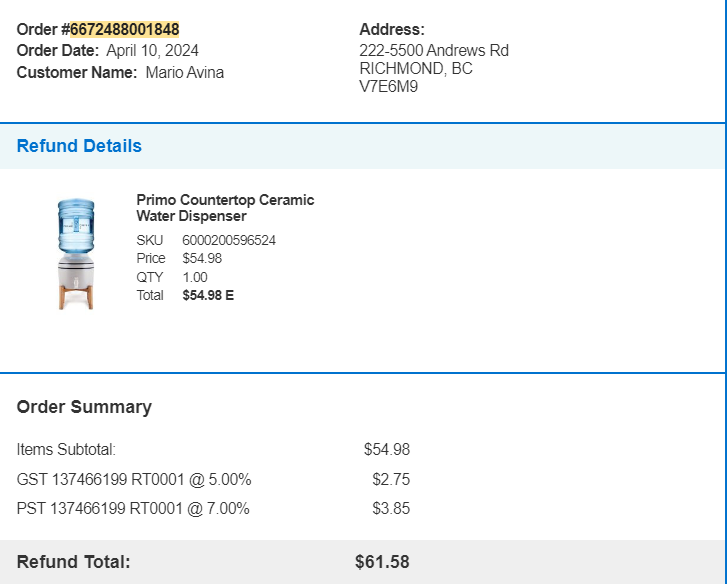Screen dimensions: 727x584
Task: Click the postal code V7E6M9
Action: point(389,87)
